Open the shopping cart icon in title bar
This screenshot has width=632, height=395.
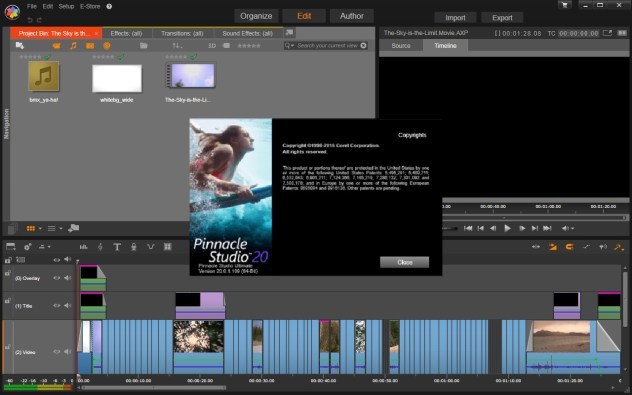[x=564, y=5]
